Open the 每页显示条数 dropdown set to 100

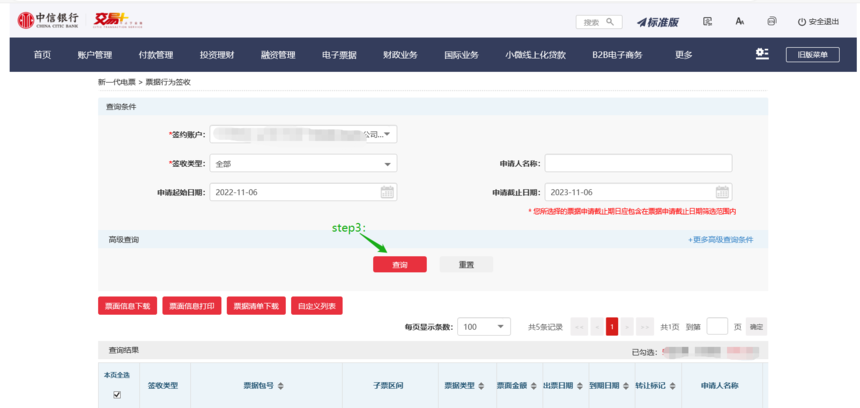(502, 327)
